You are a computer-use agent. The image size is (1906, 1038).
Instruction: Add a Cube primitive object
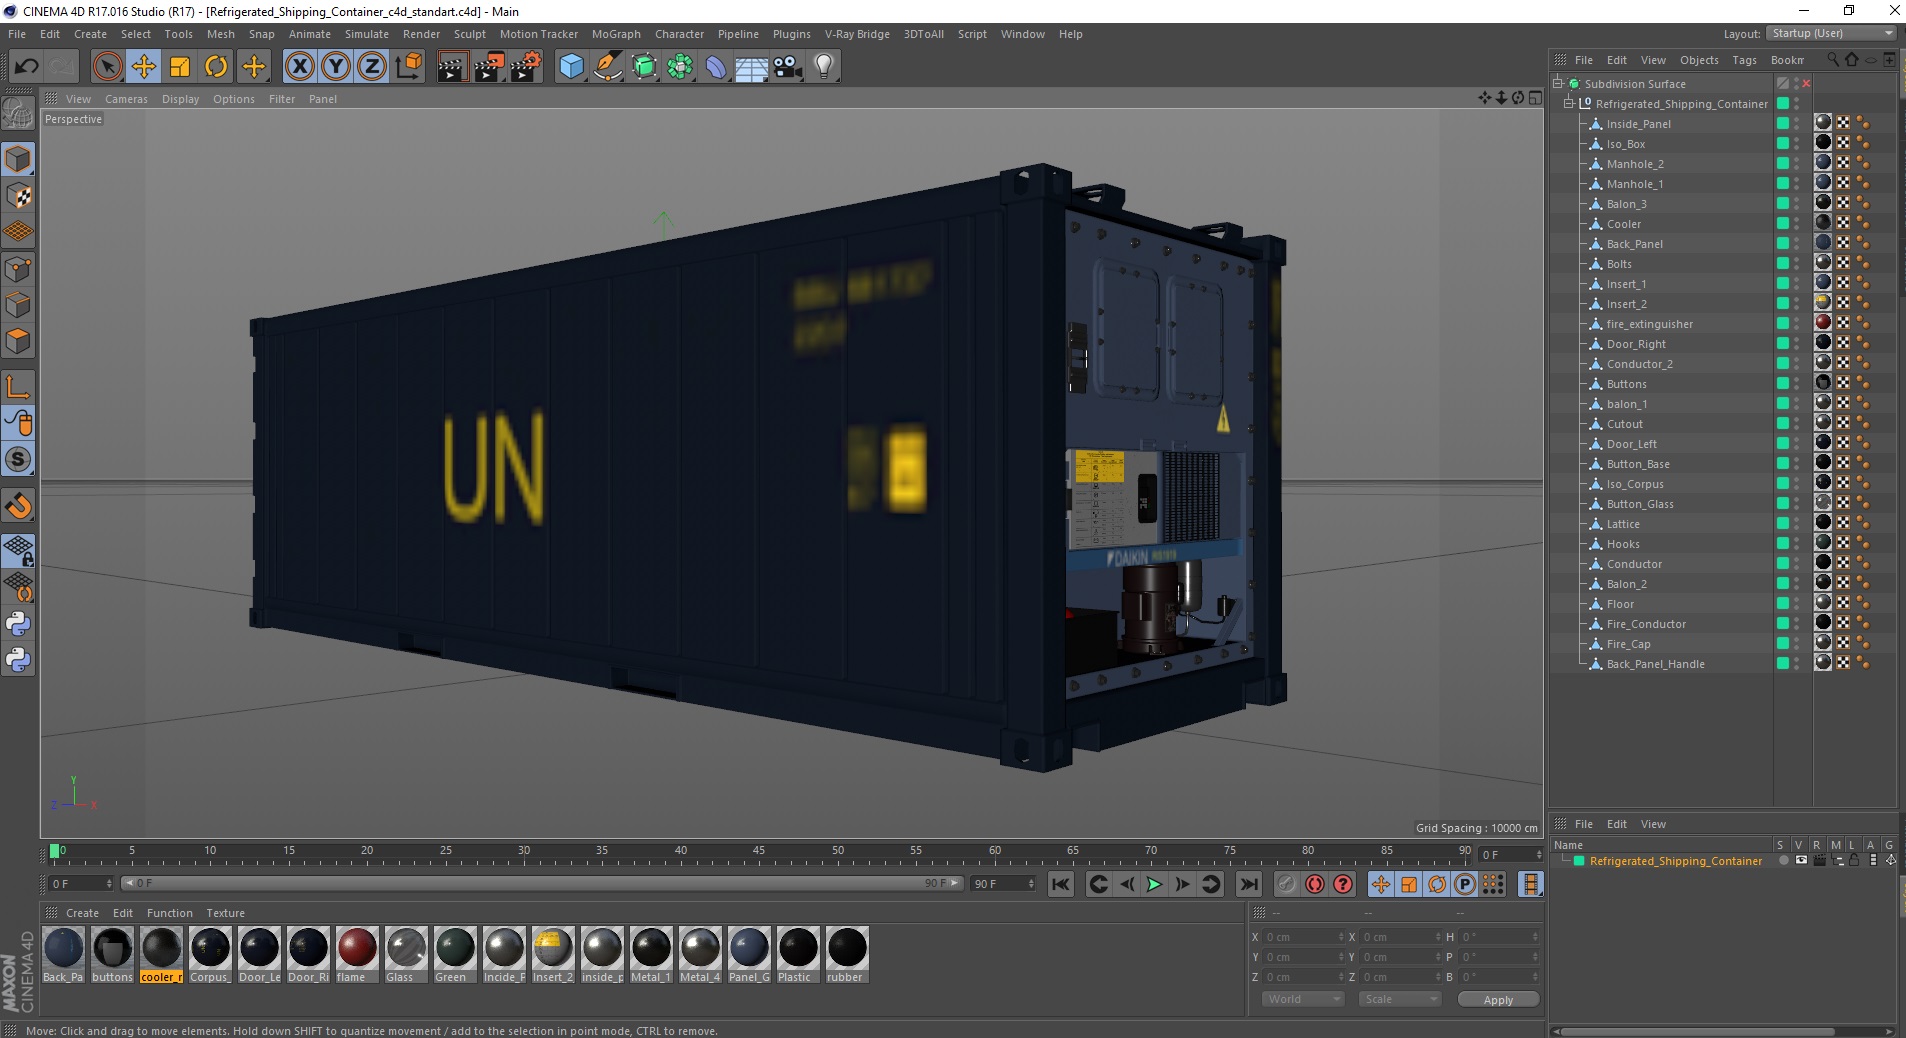coord(571,67)
